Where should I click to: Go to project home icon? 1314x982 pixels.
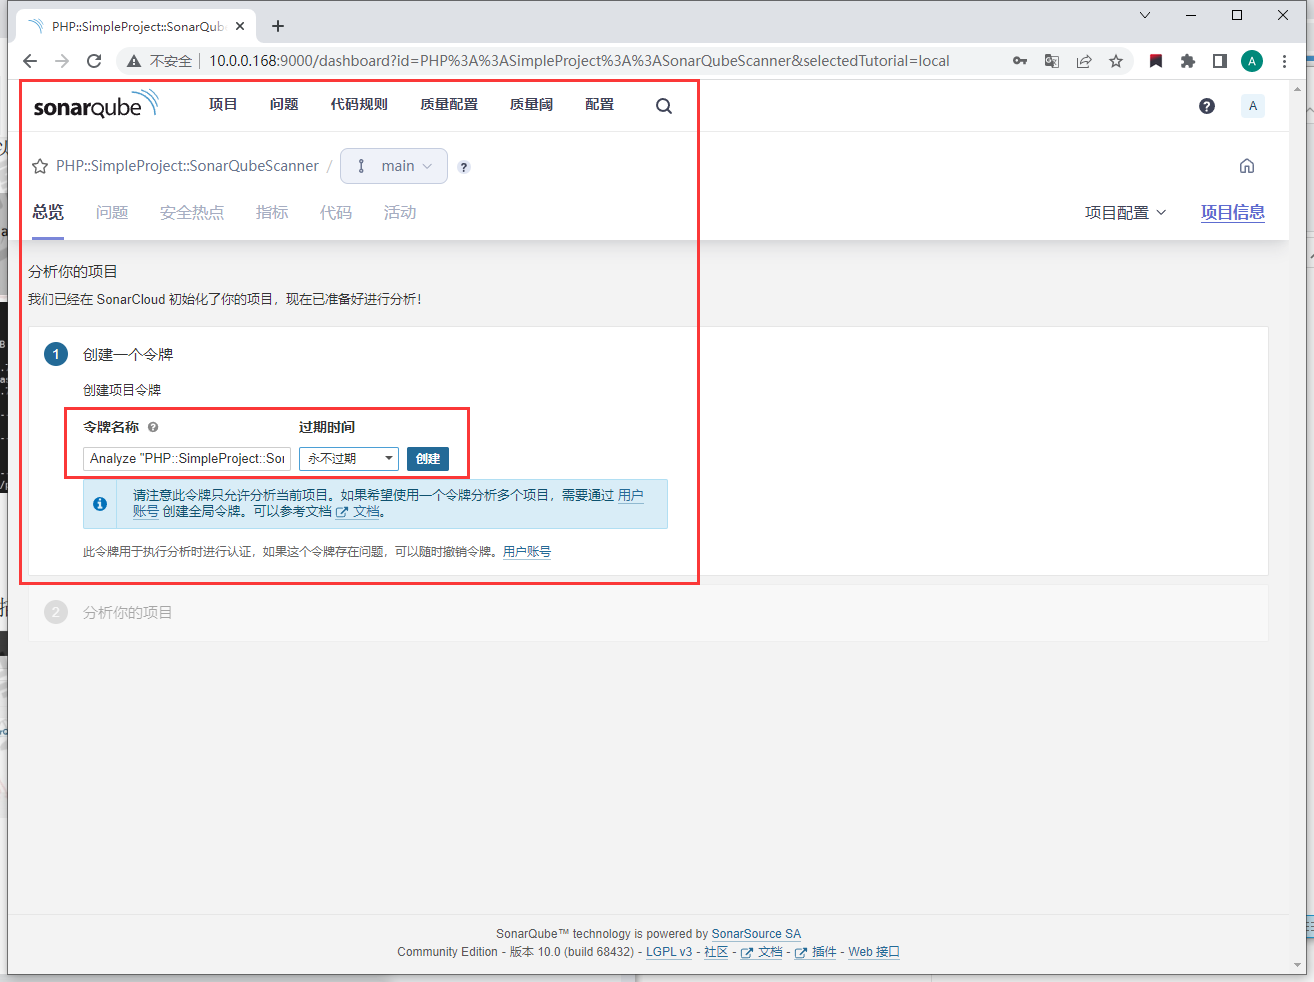1247,166
